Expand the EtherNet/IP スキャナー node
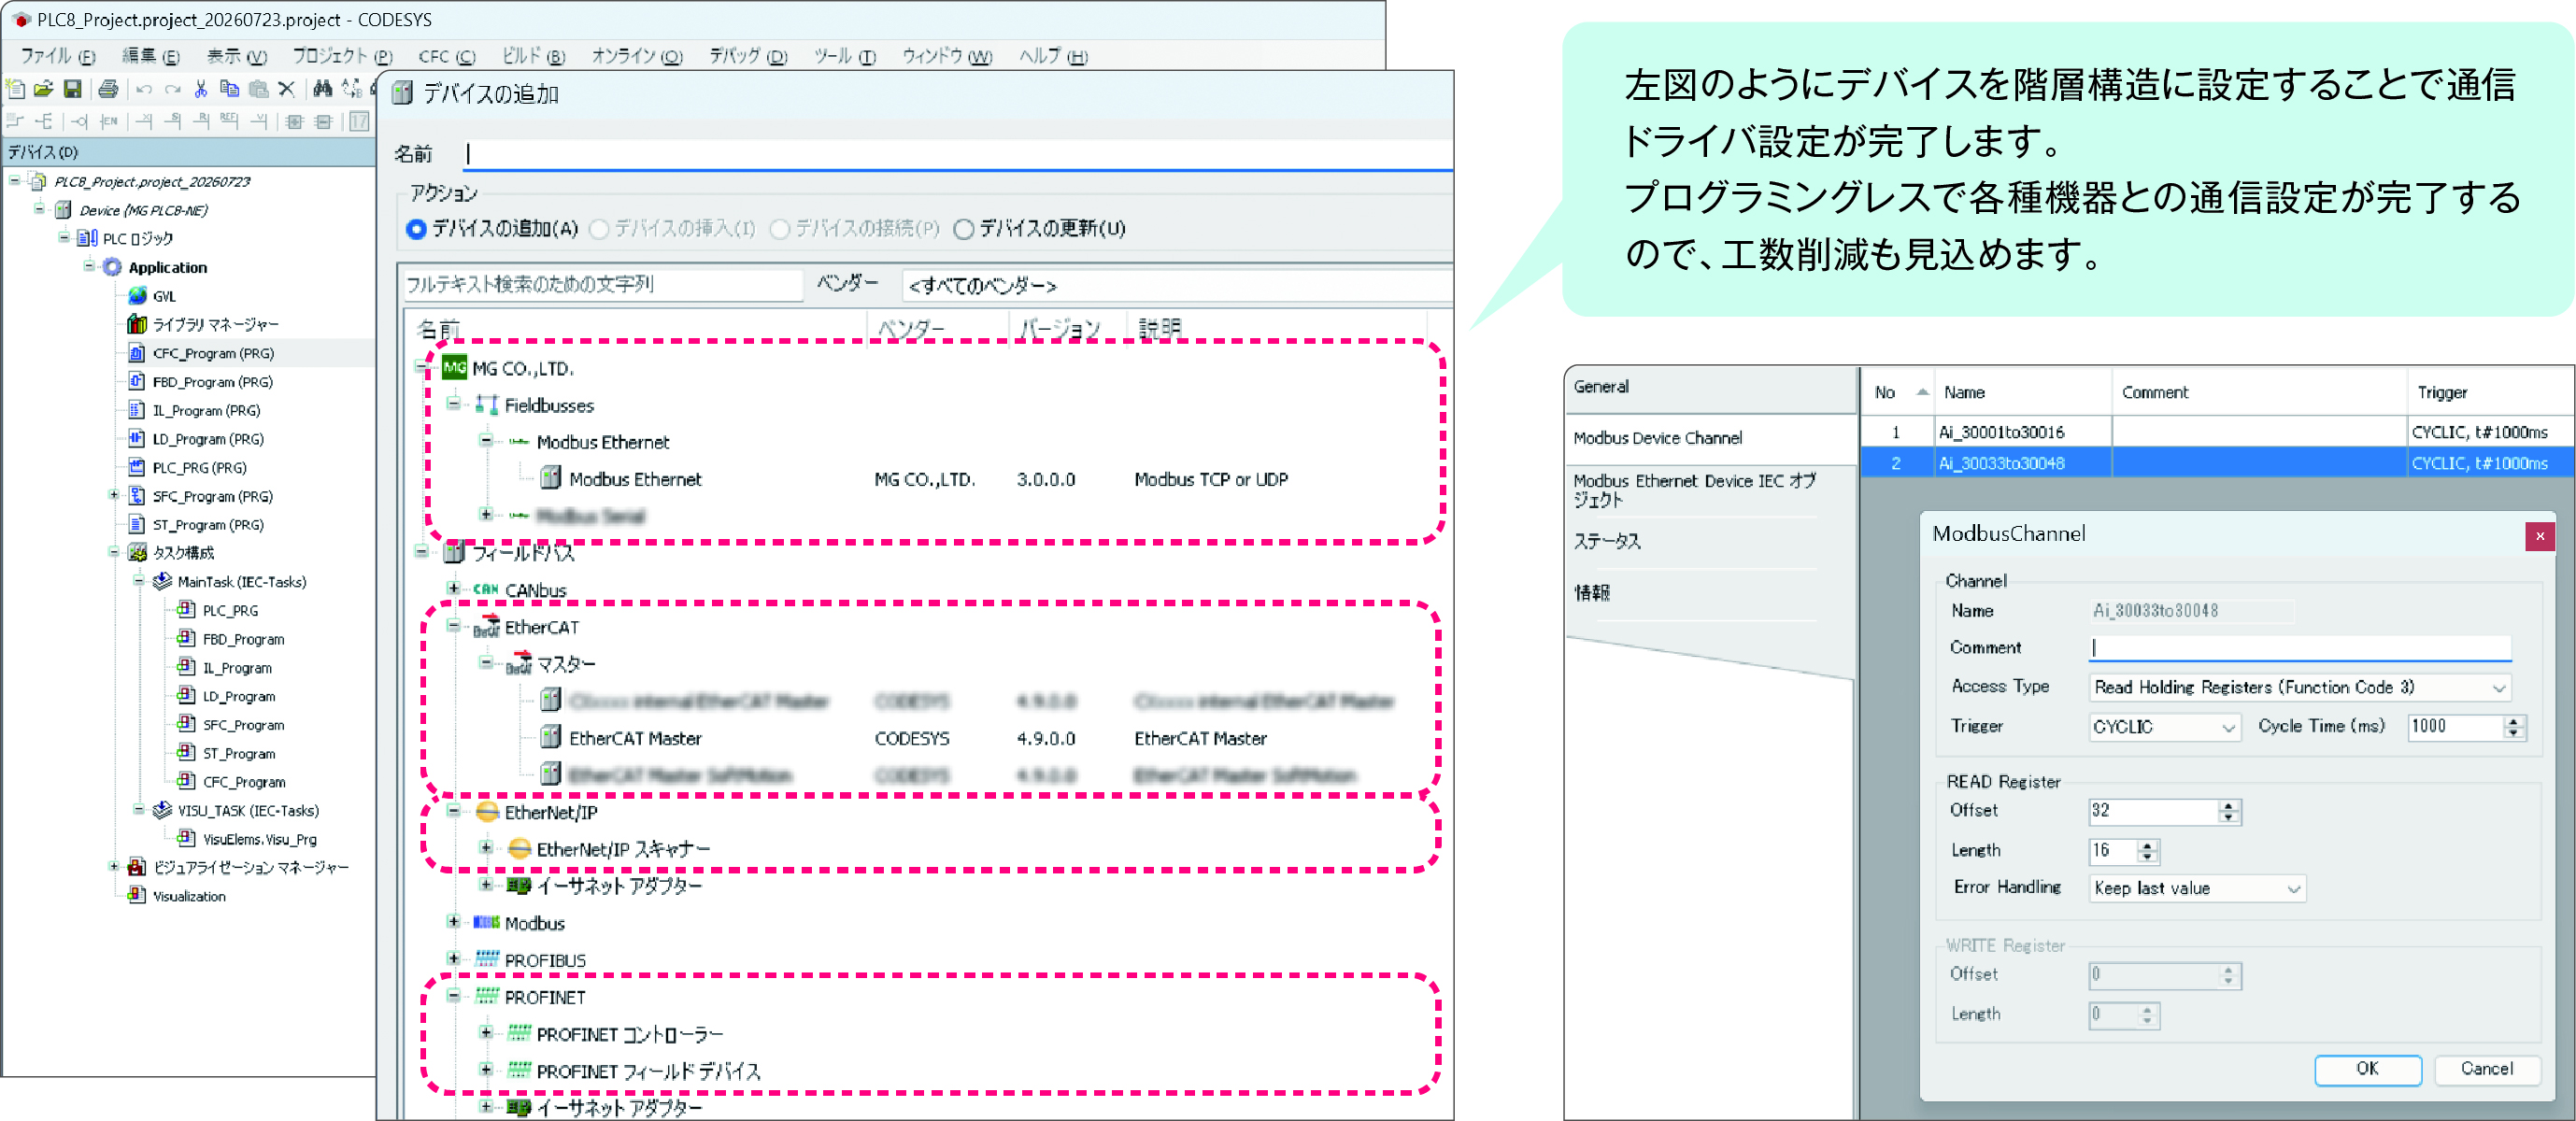This screenshot has width=2576, height=1121. click(x=486, y=848)
